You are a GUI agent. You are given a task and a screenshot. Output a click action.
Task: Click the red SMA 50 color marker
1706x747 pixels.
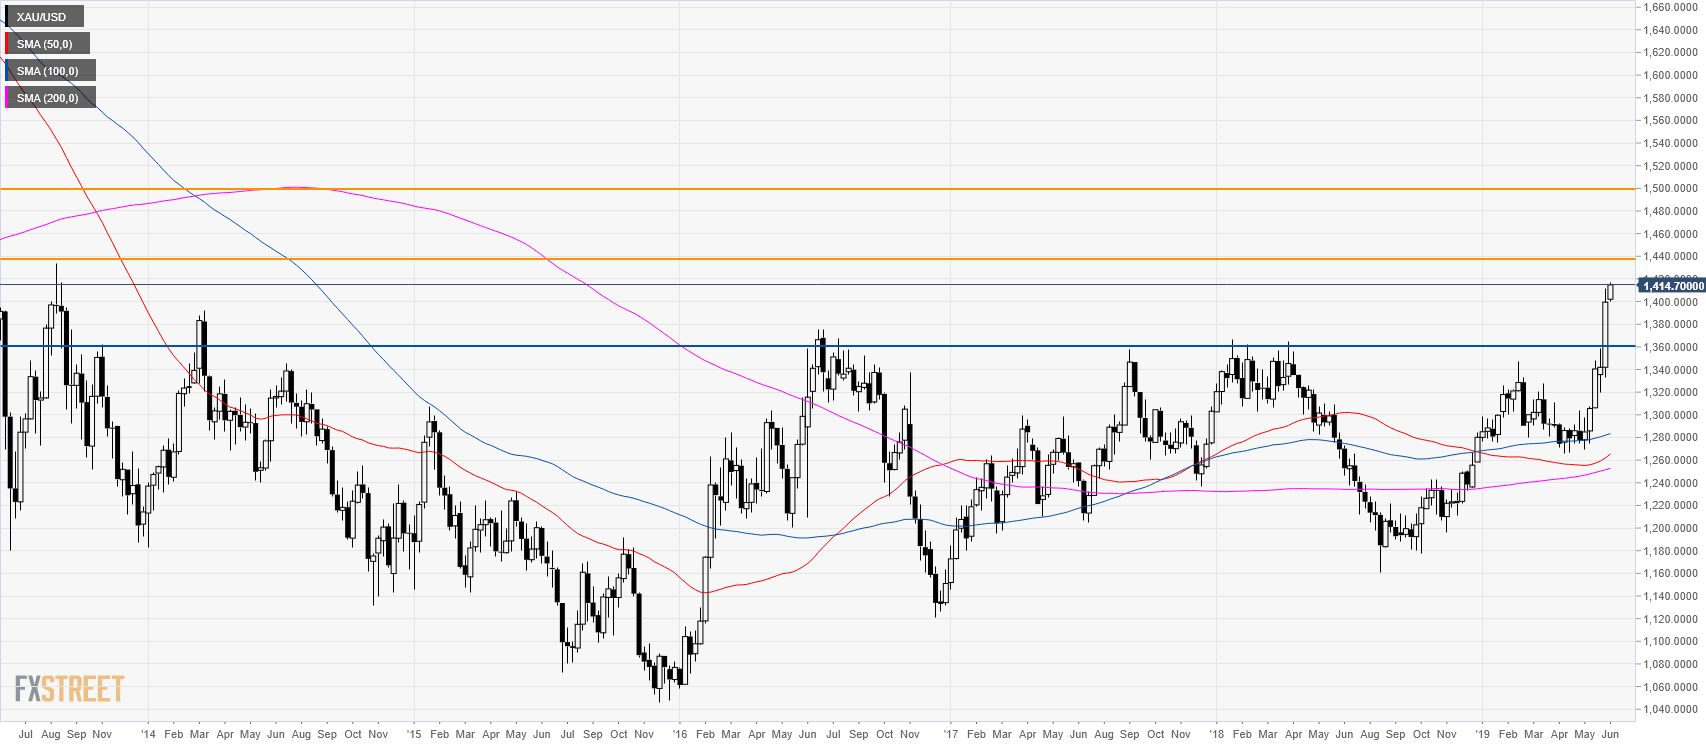pos(6,44)
